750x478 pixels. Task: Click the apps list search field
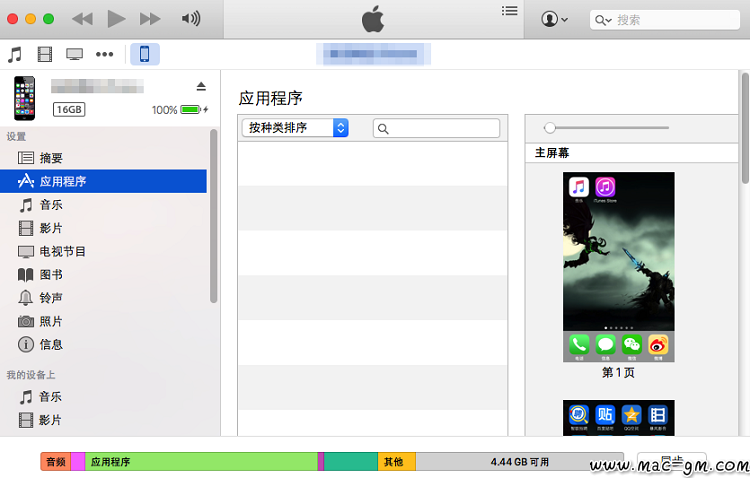436,128
